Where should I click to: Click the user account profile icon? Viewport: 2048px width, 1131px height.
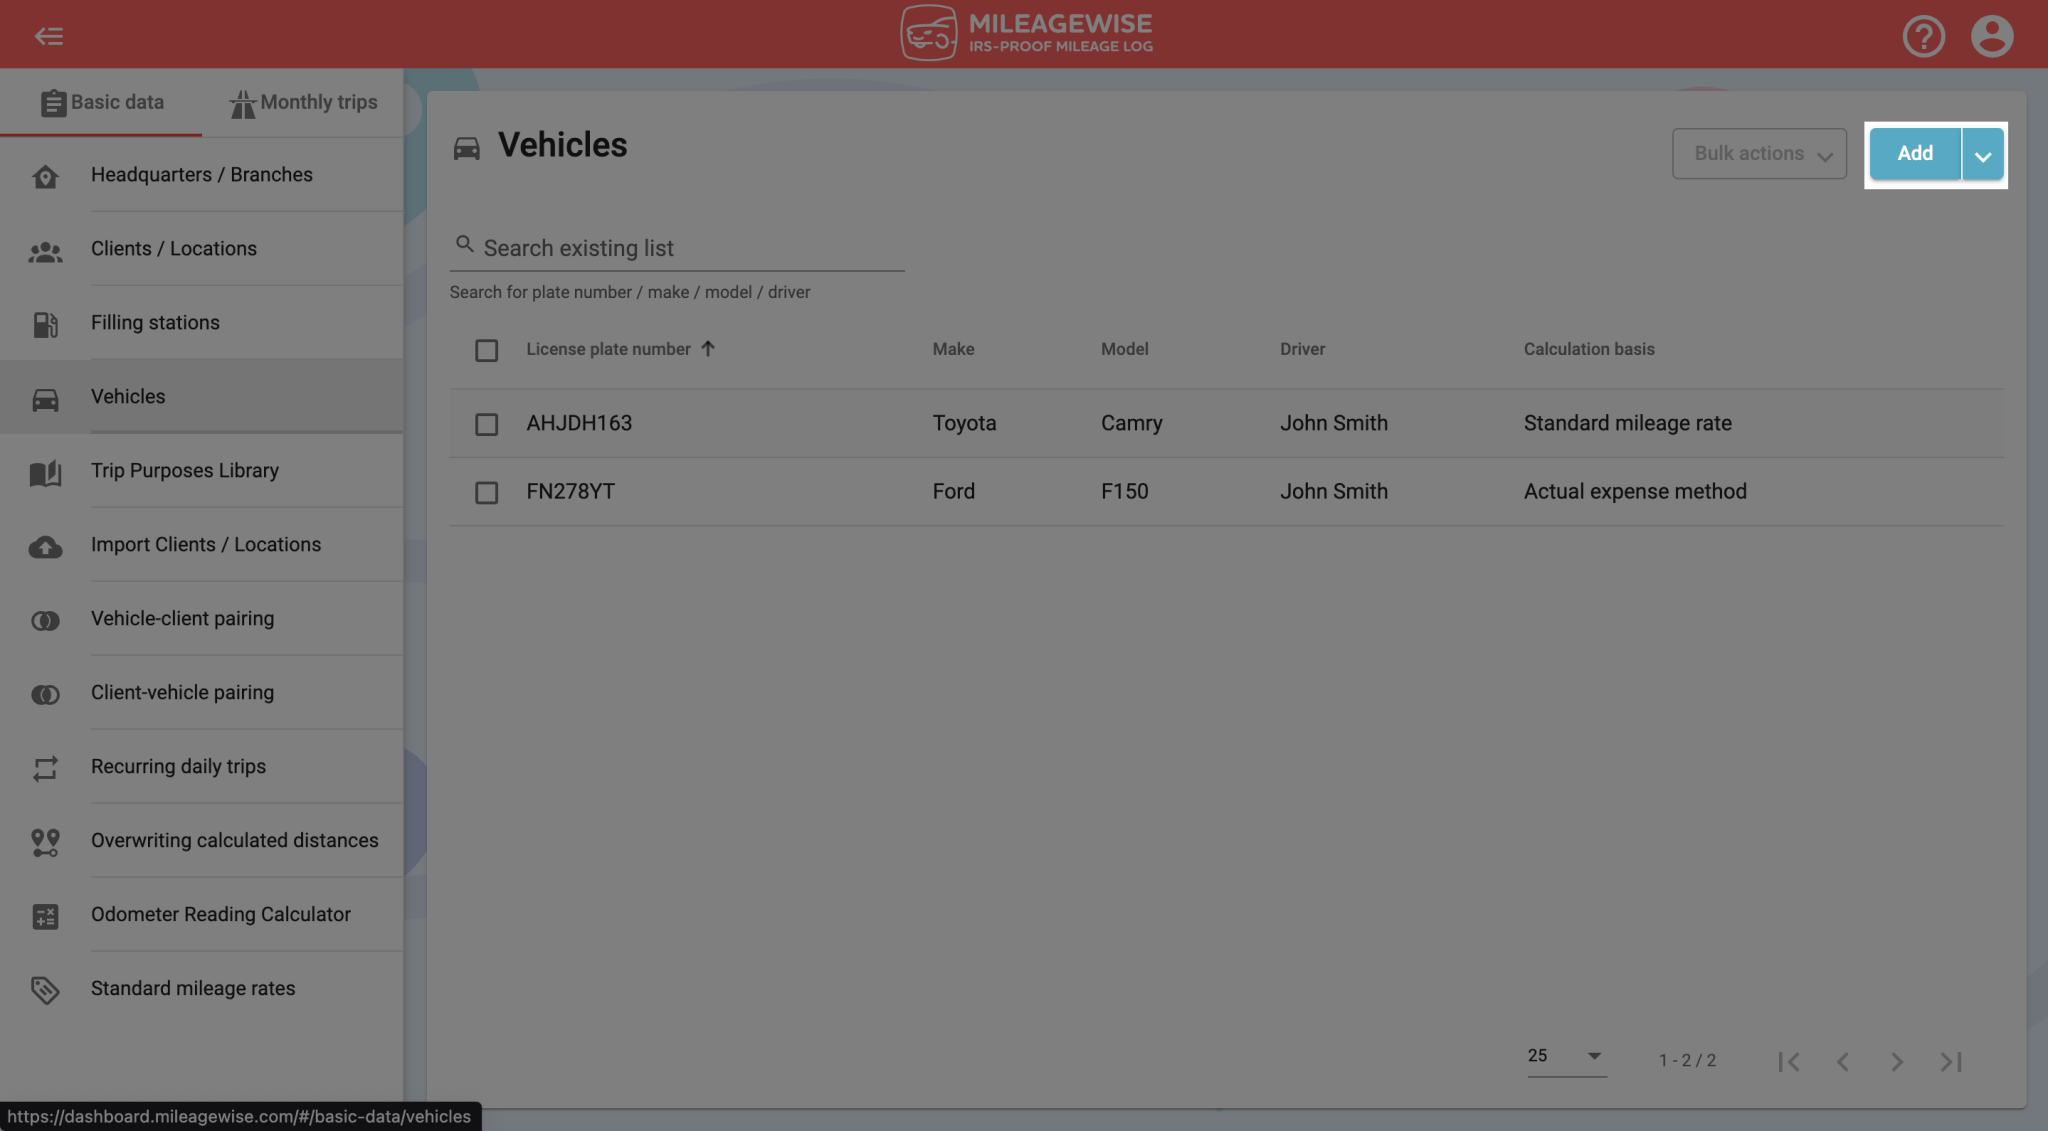[1992, 35]
